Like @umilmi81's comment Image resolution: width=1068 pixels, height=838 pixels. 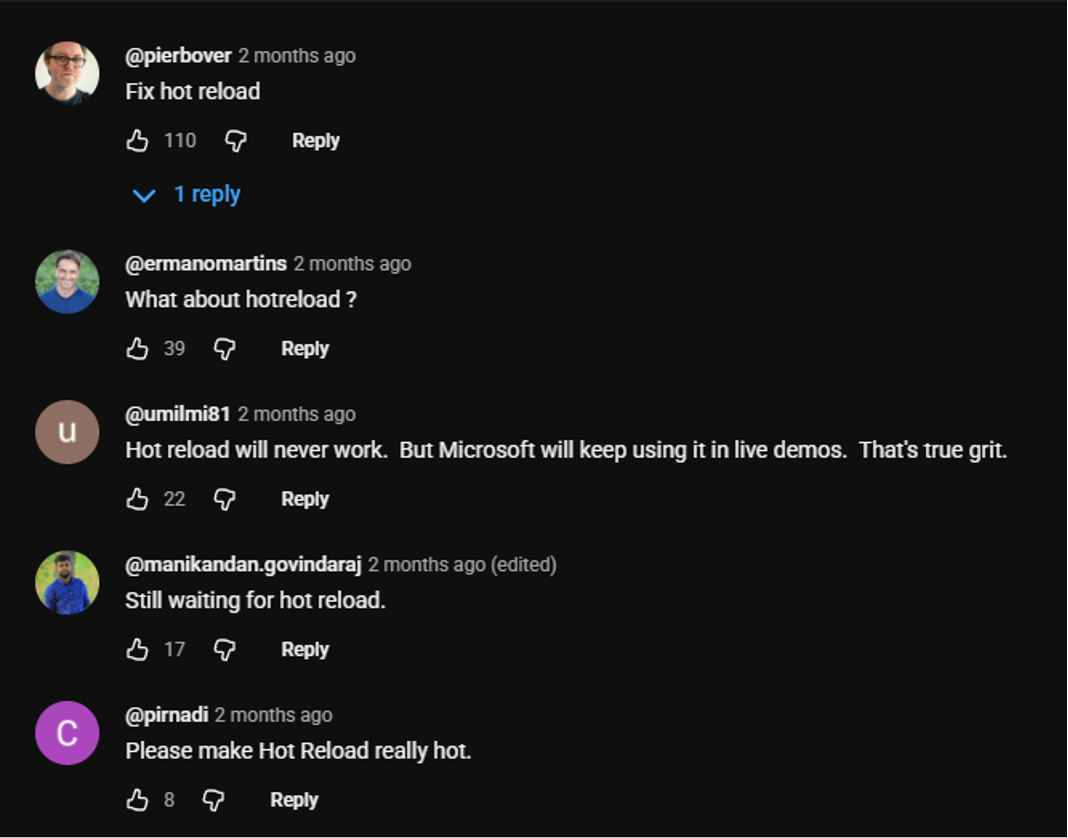(136, 498)
